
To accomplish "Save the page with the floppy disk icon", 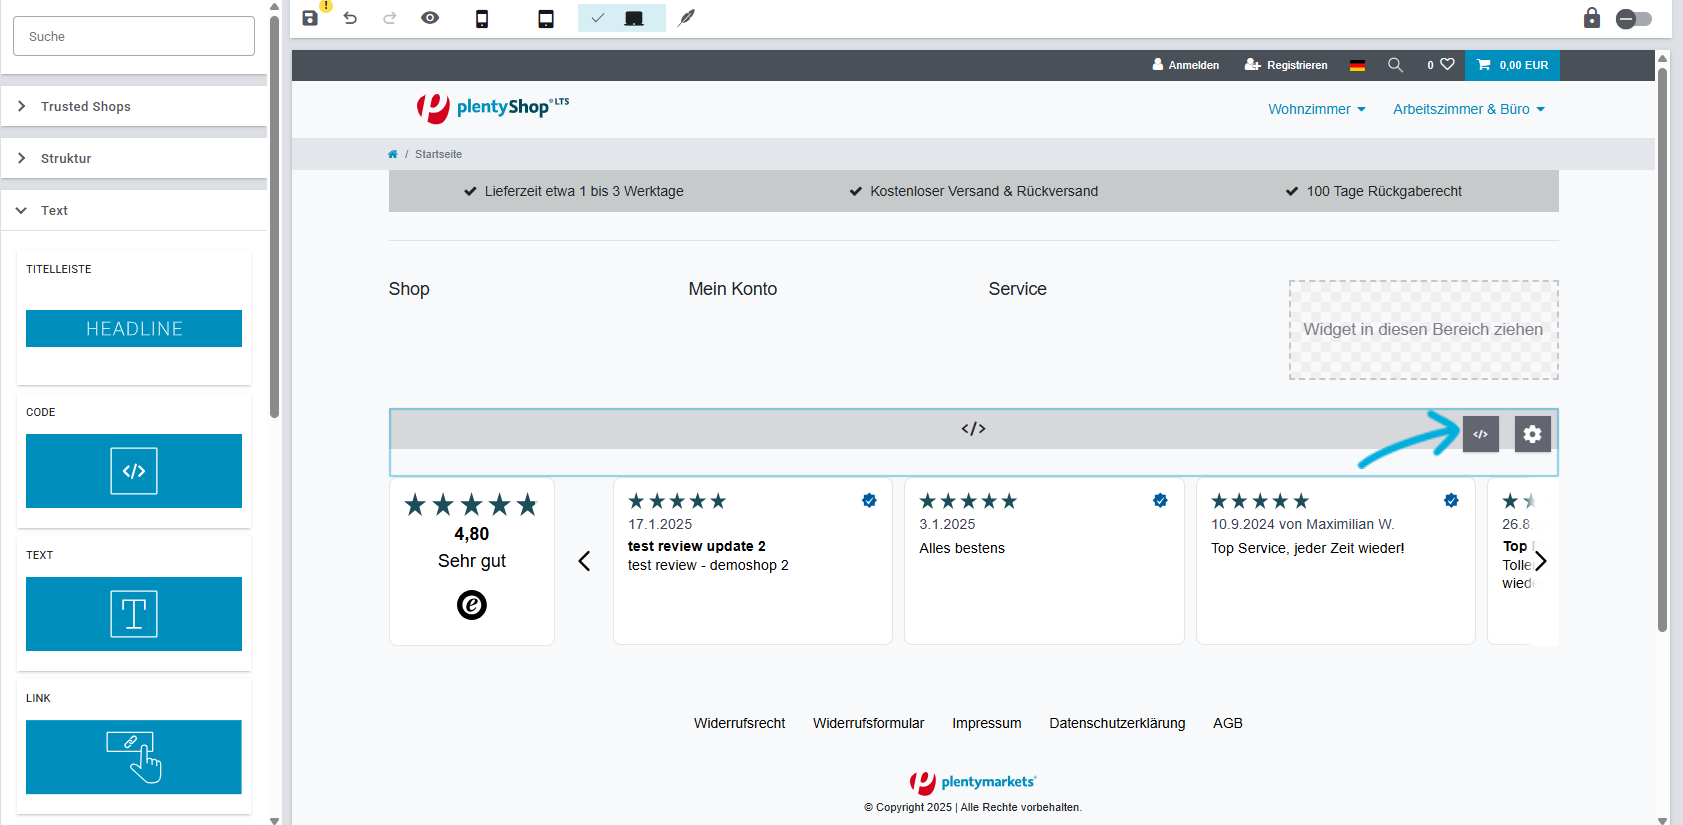I will 310,18.
